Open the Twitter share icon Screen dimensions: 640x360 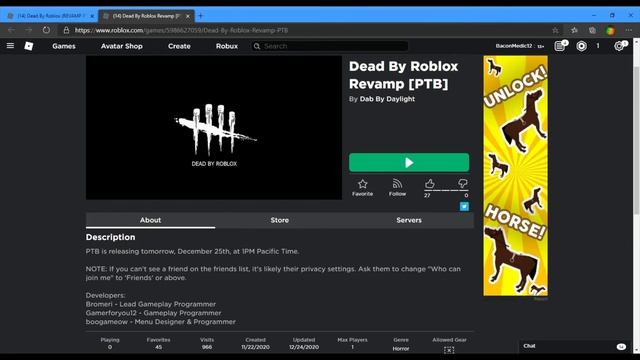[464, 207]
